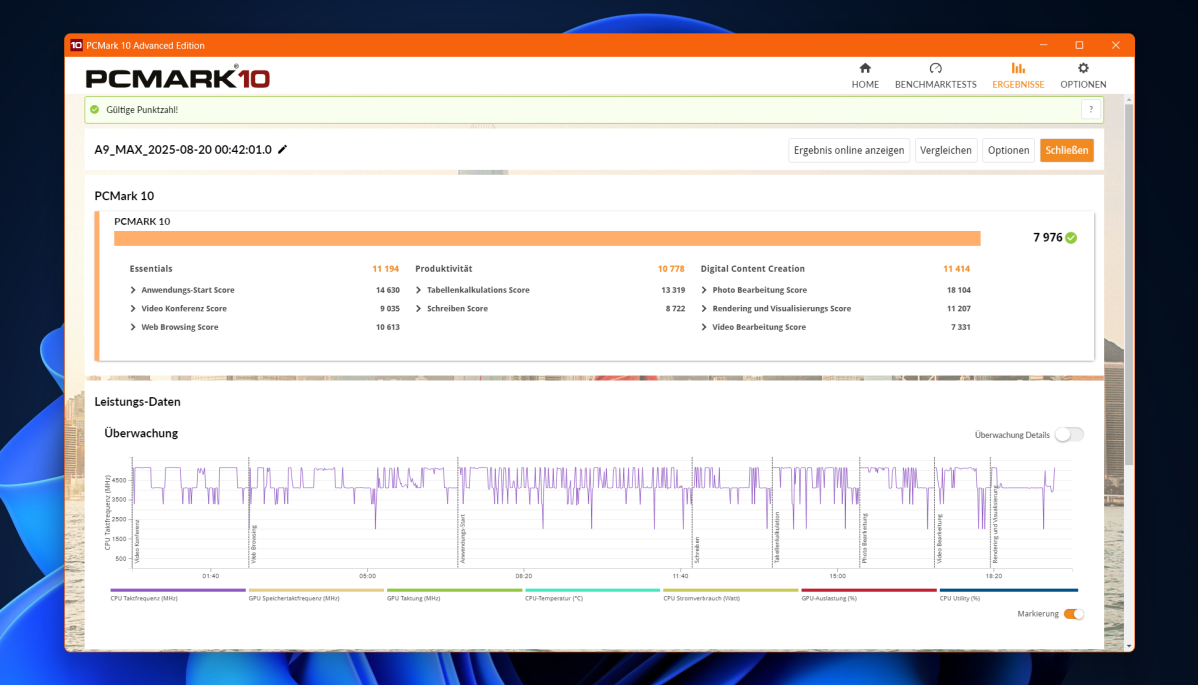Open the Ergebnisse tab
Image resolution: width=1198 pixels, height=685 pixels.
1018,76
